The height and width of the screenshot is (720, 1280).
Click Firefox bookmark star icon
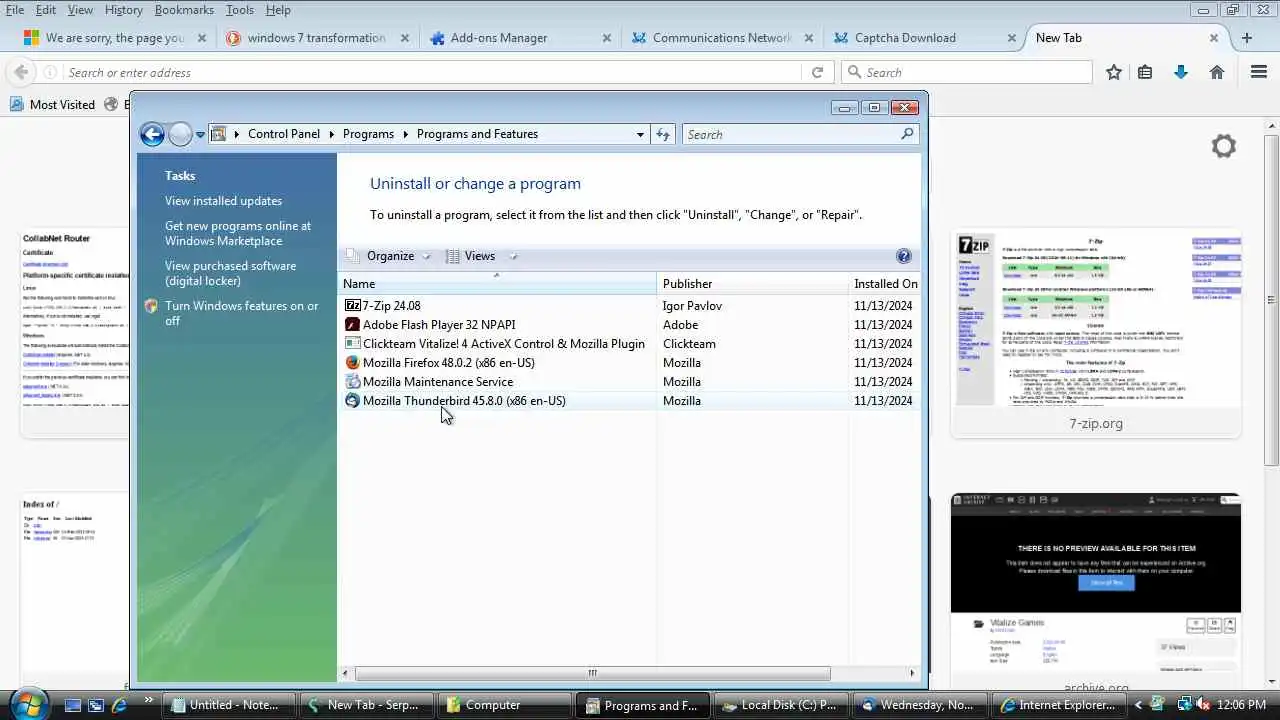1114,72
